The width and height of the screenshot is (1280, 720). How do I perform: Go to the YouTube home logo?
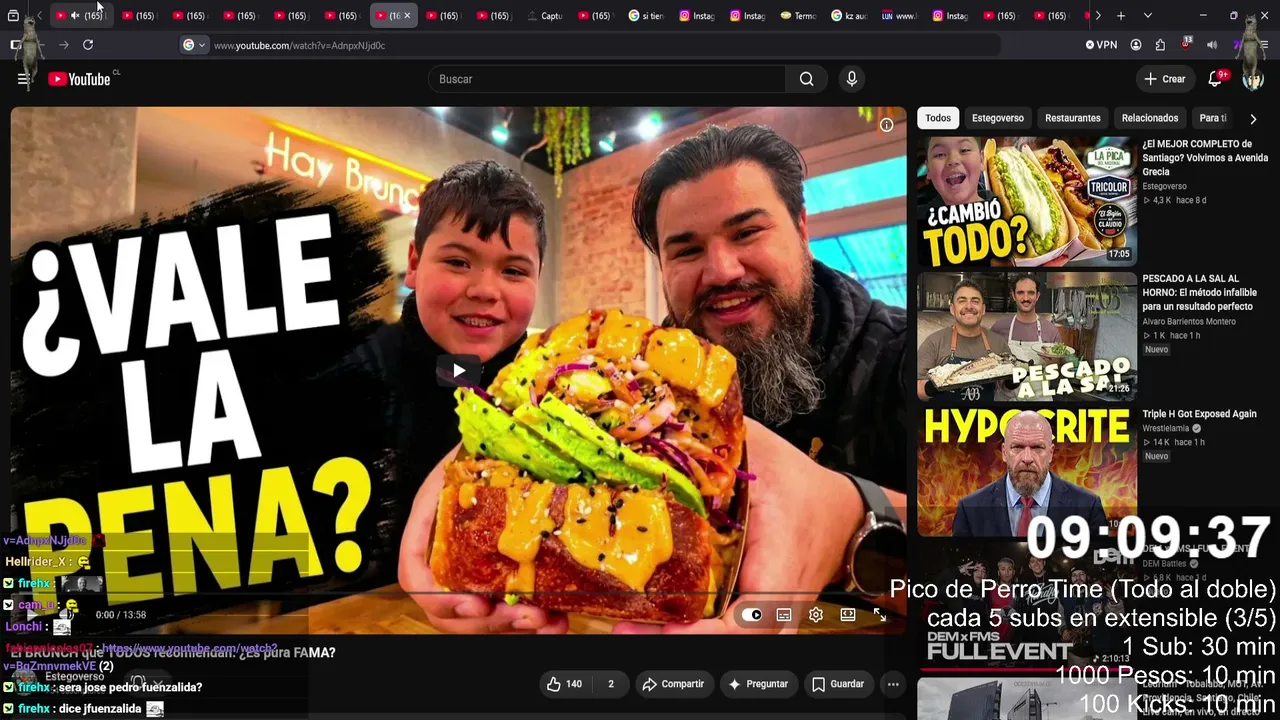[x=79, y=79]
